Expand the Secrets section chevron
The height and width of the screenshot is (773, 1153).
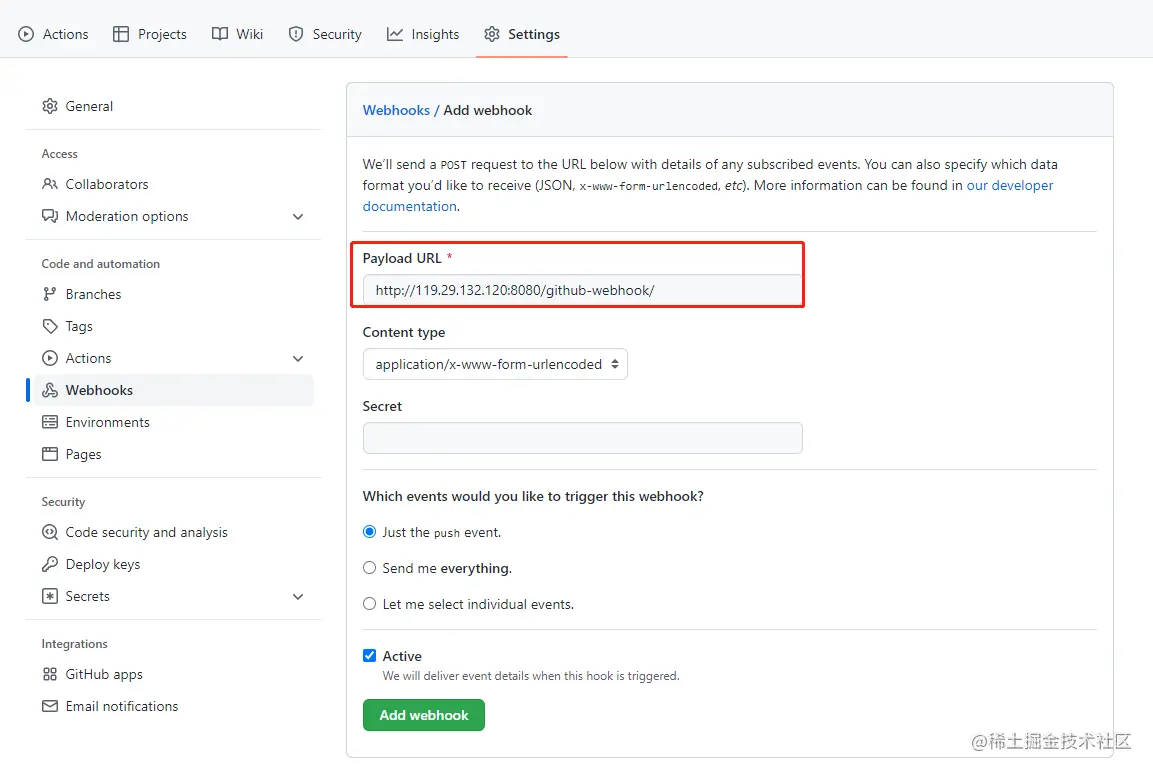tap(298, 596)
